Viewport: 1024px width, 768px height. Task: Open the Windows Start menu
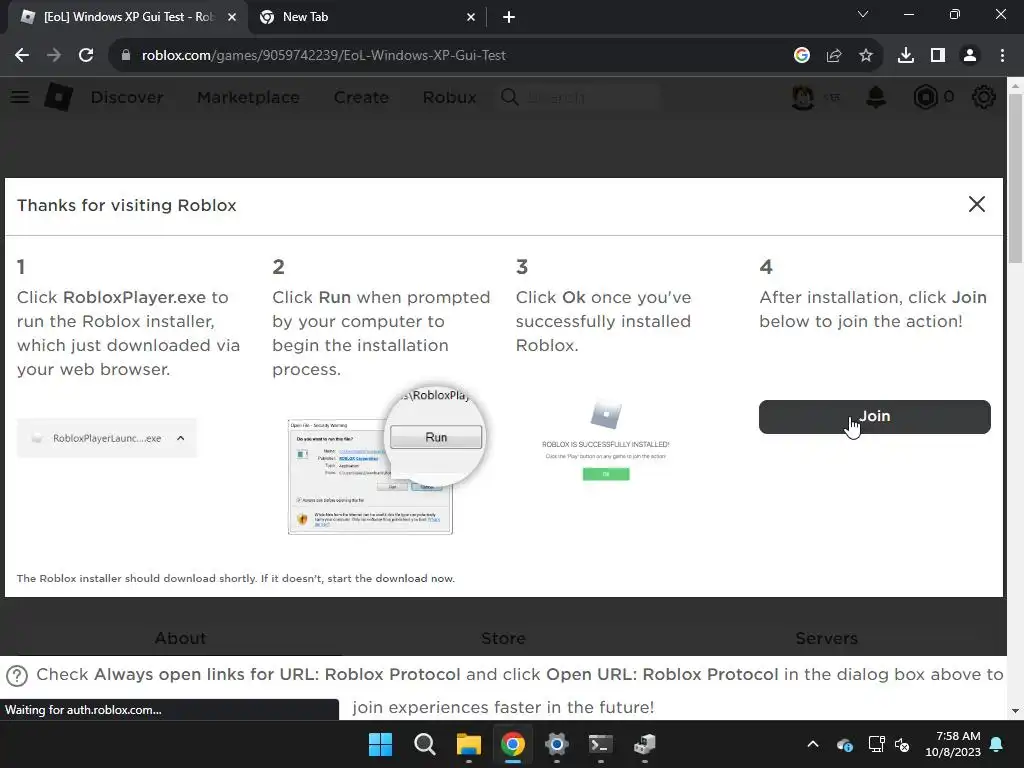380,744
